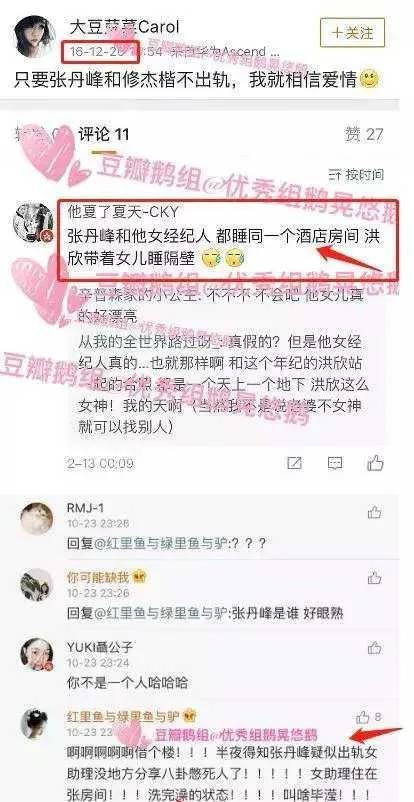Viewport: 414px width, 802px height.
Task: Open the 大豆菜菜Carol username at top
Action: pos(124,27)
